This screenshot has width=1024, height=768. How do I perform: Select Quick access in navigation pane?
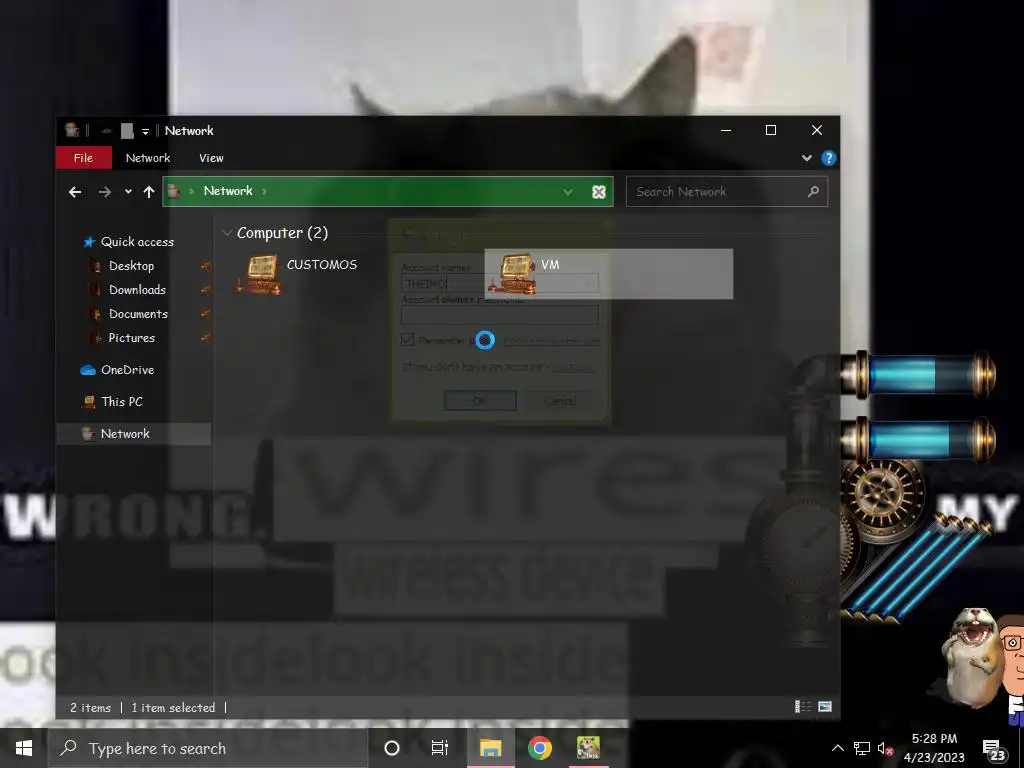[129, 242]
